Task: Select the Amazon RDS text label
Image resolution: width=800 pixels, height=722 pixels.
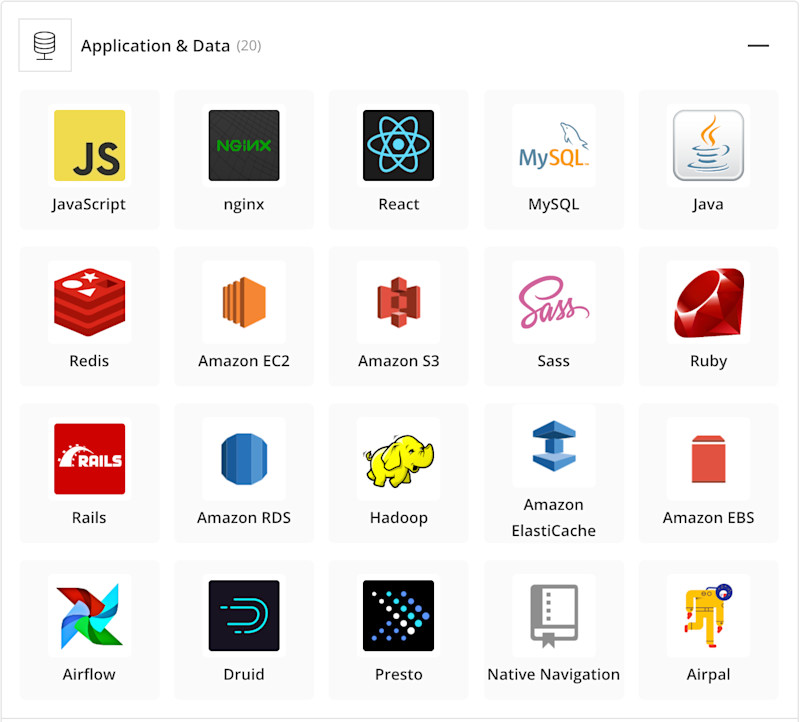Action: (x=244, y=517)
